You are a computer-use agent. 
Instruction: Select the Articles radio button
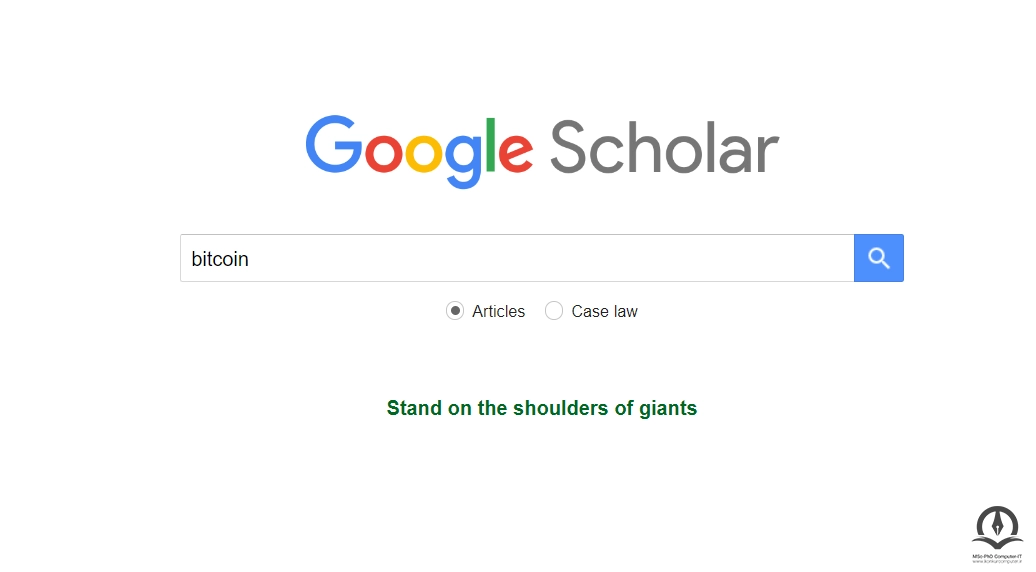pos(455,310)
